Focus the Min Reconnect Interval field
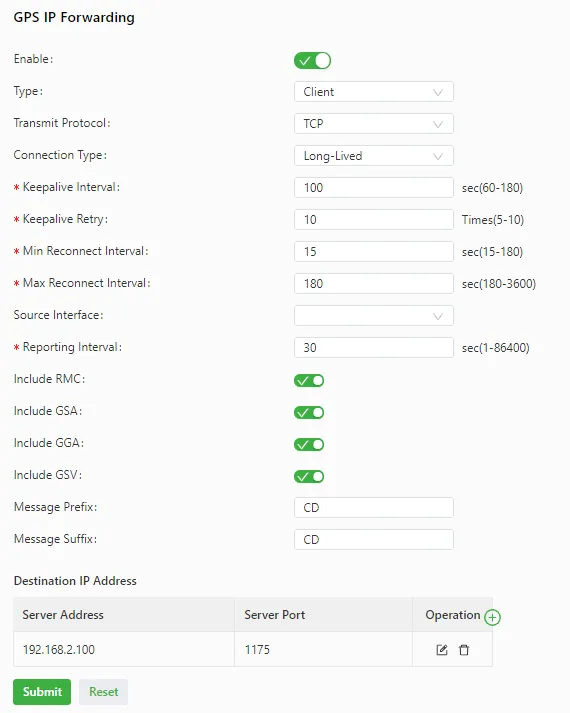This screenshot has width=570, height=713. tap(374, 251)
